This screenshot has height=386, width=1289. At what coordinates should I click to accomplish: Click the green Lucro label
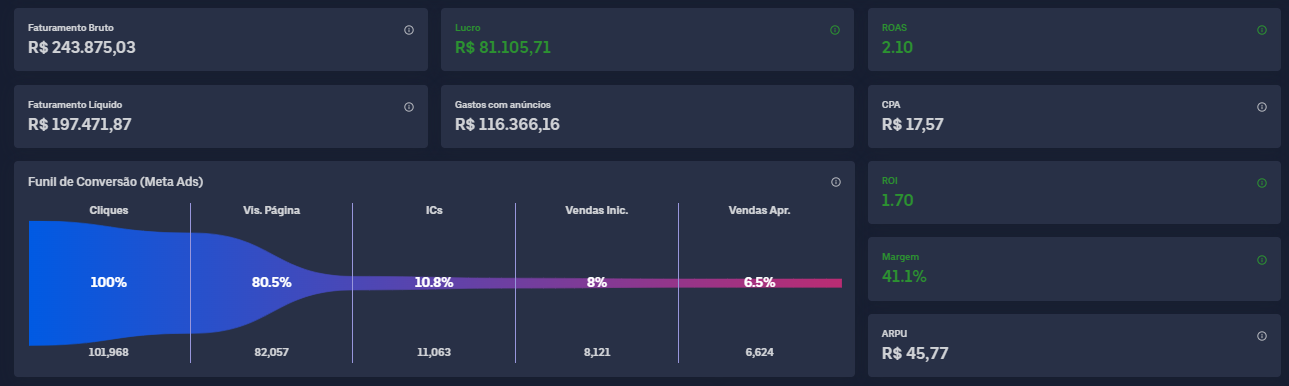tap(467, 28)
